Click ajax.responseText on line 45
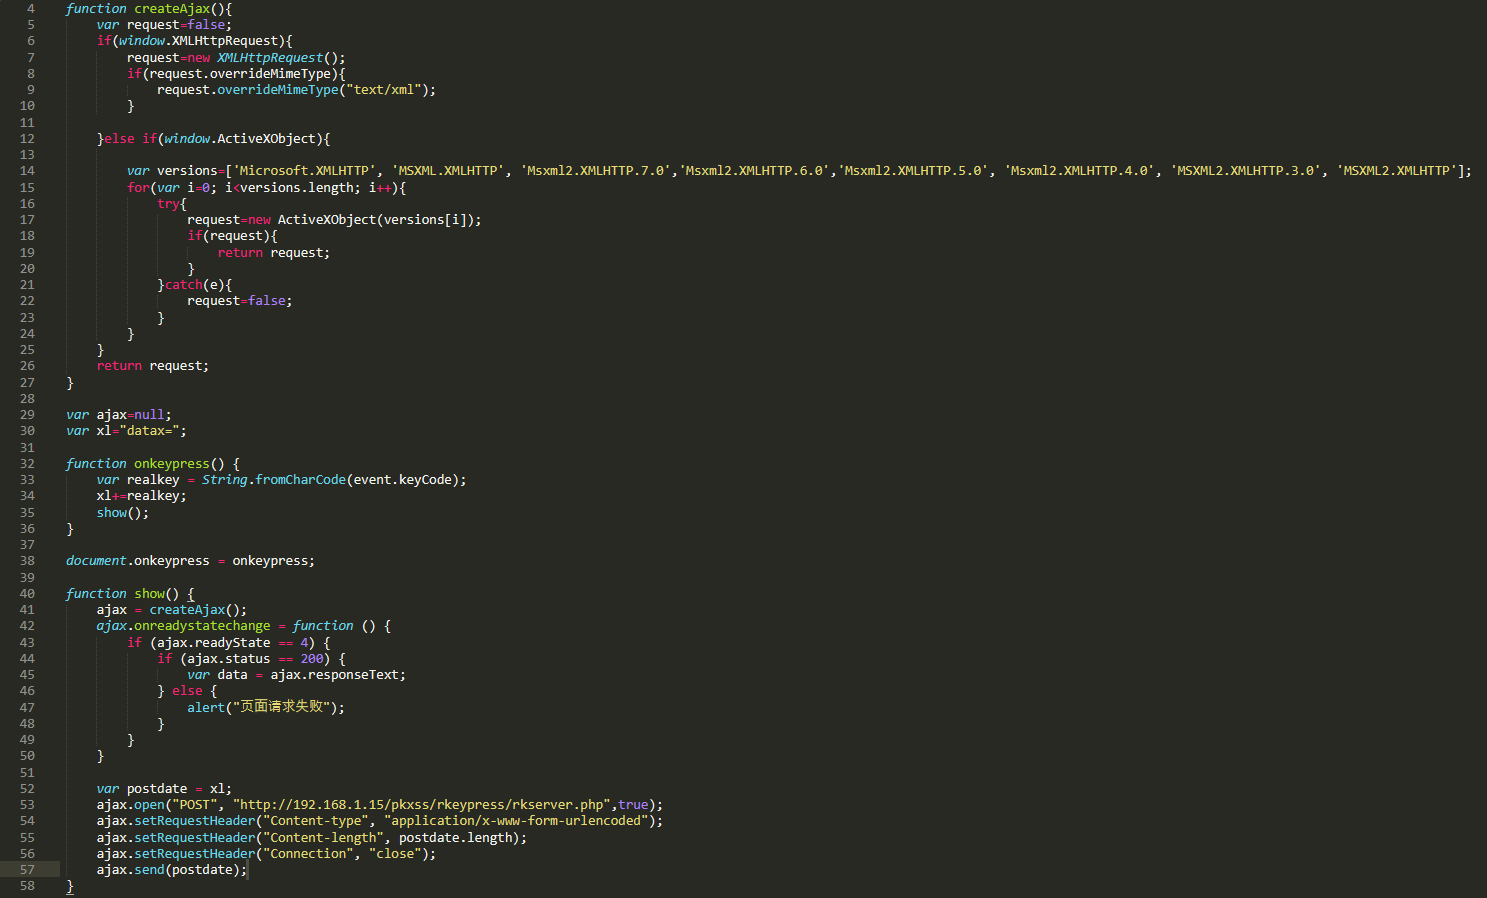1487x898 pixels. 334,675
